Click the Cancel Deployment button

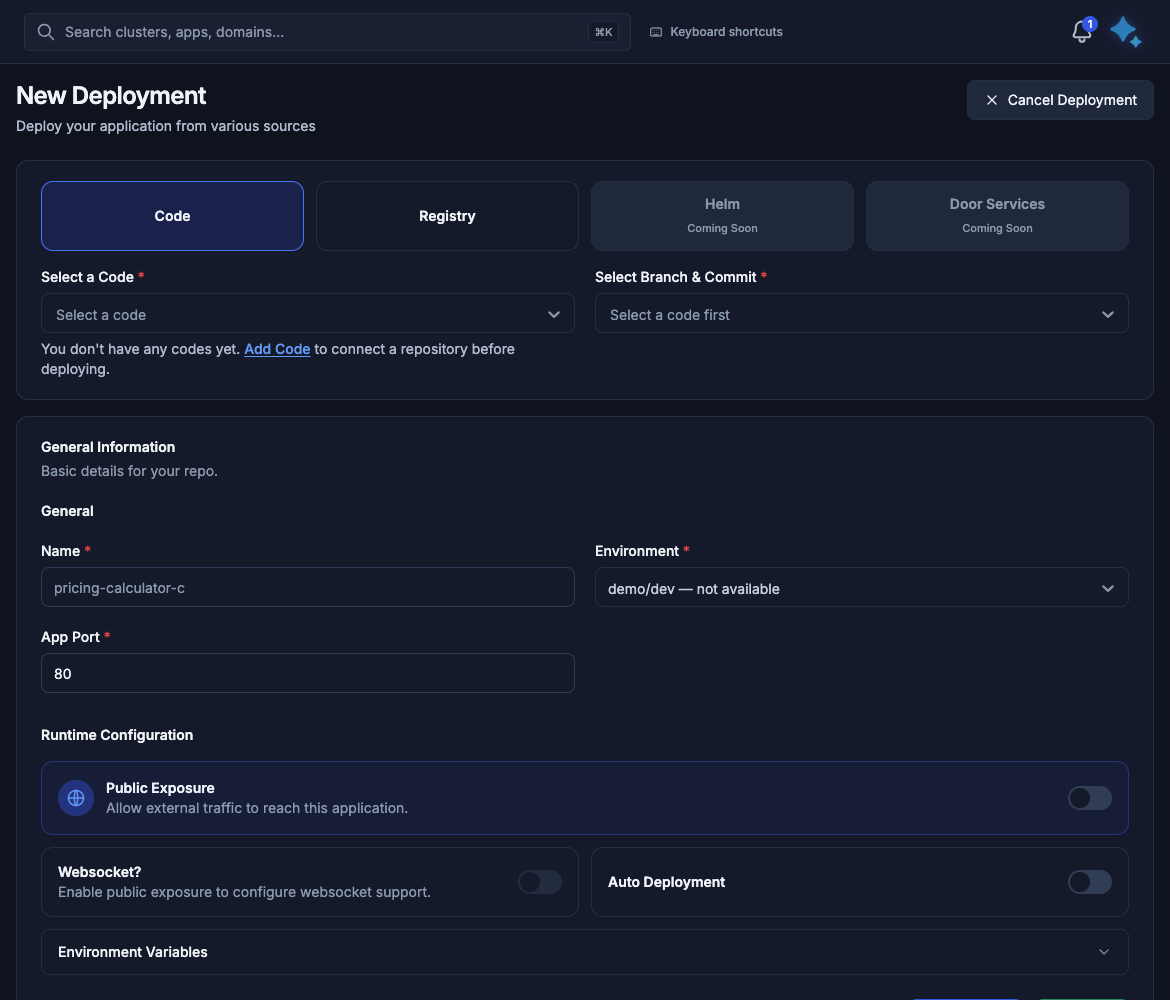point(1060,100)
